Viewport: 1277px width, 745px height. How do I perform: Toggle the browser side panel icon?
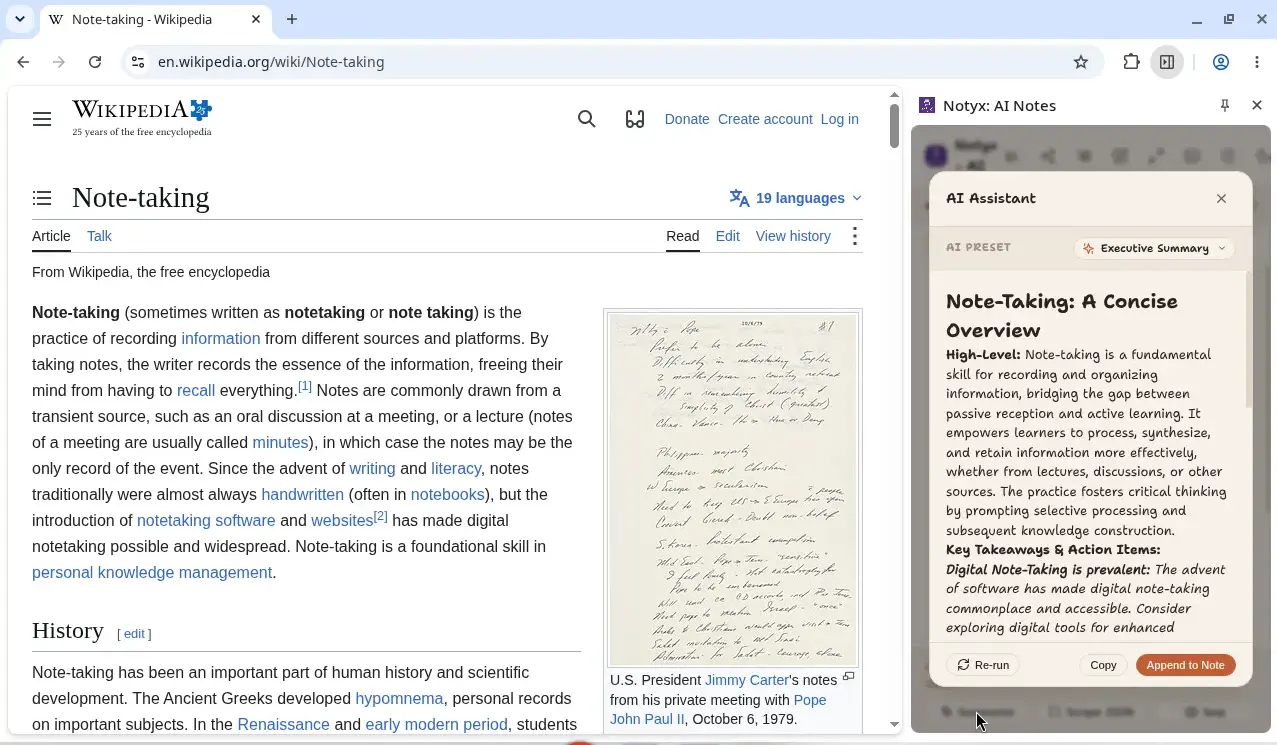(x=1167, y=62)
